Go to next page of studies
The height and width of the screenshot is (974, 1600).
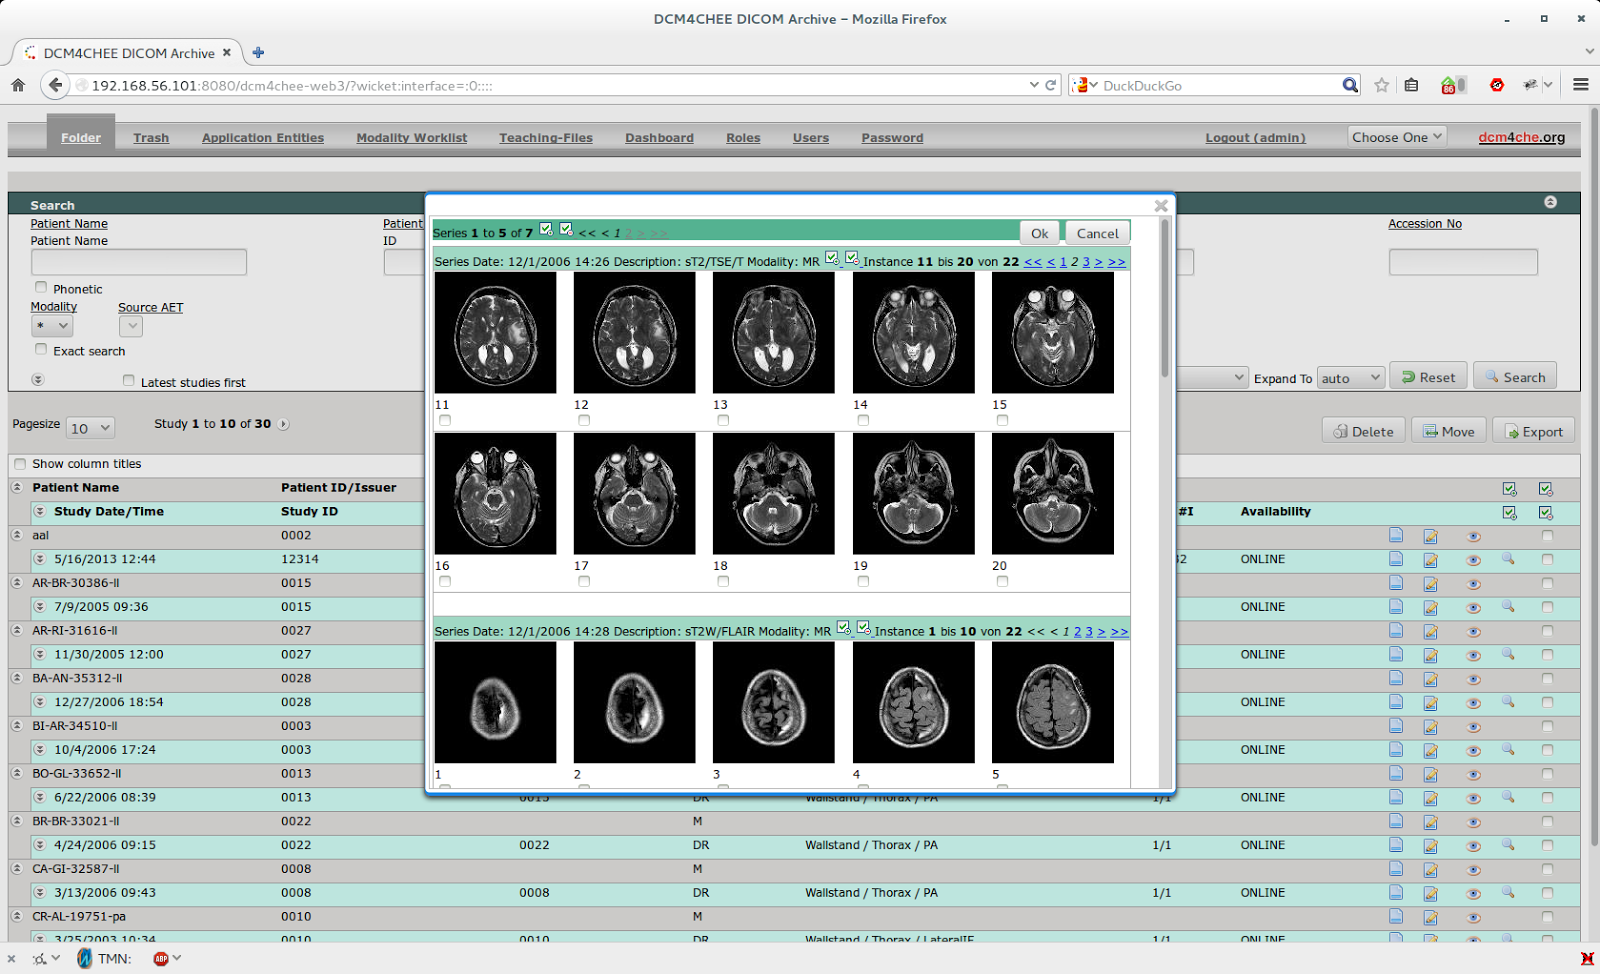[x=284, y=424]
